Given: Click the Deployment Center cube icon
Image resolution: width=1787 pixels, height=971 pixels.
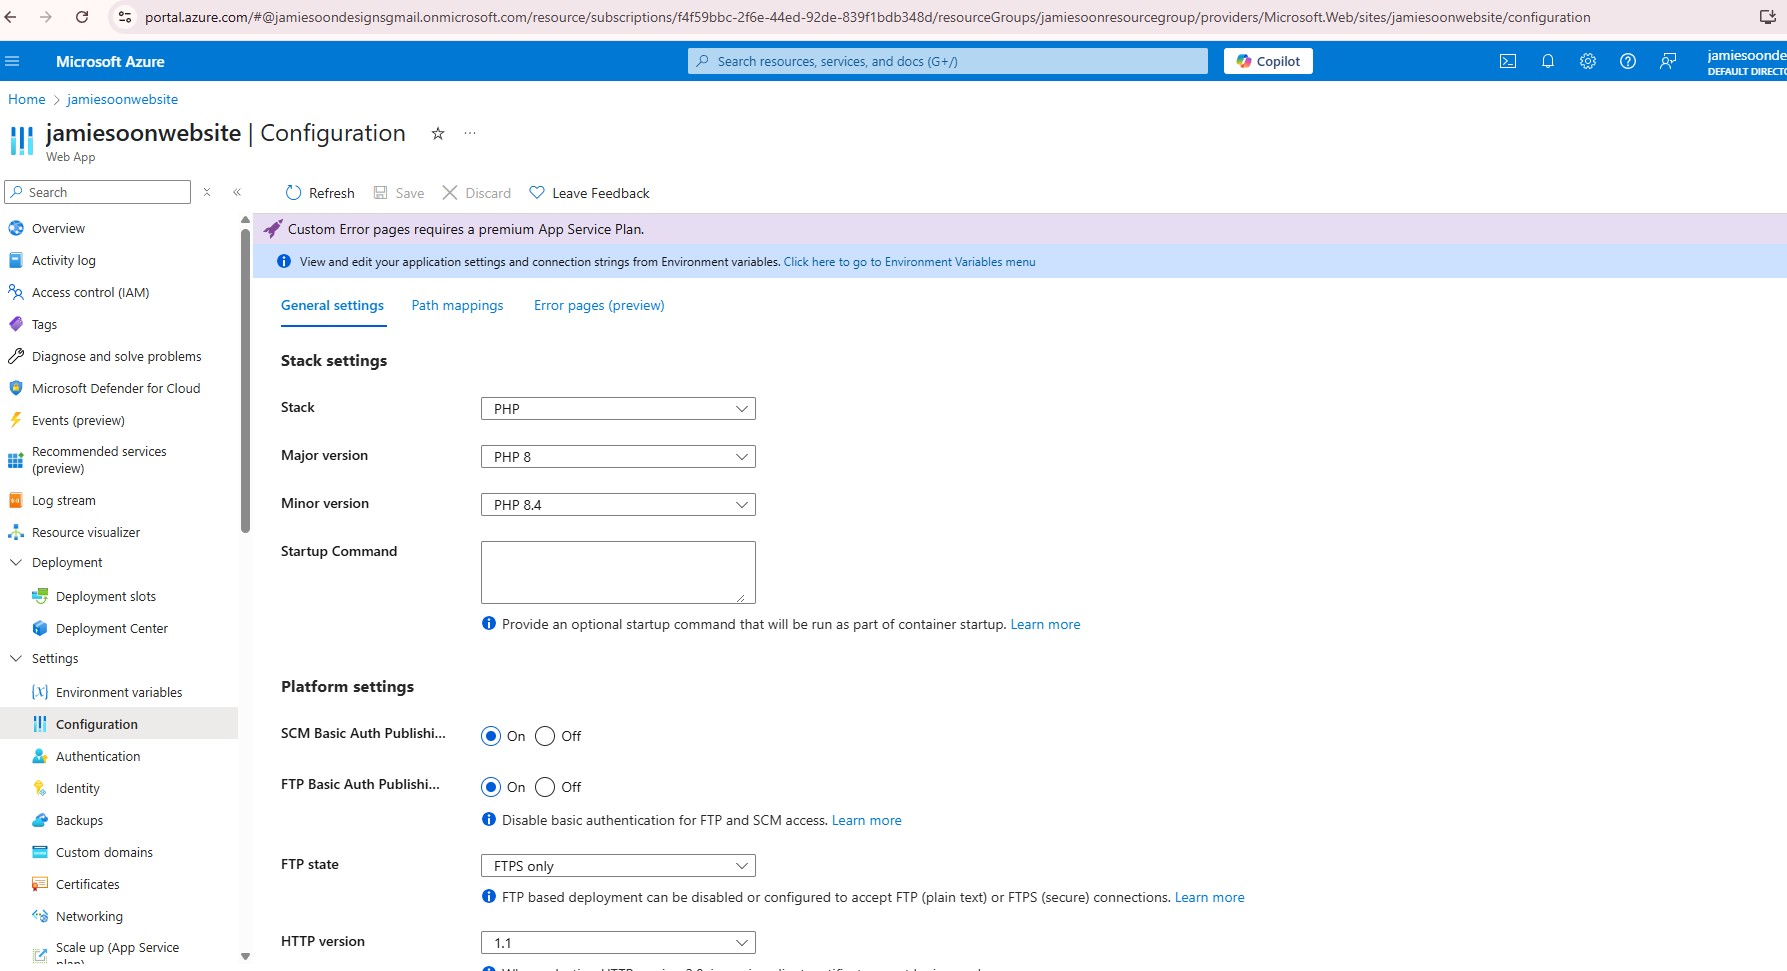Looking at the screenshot, I should point(40,628).
